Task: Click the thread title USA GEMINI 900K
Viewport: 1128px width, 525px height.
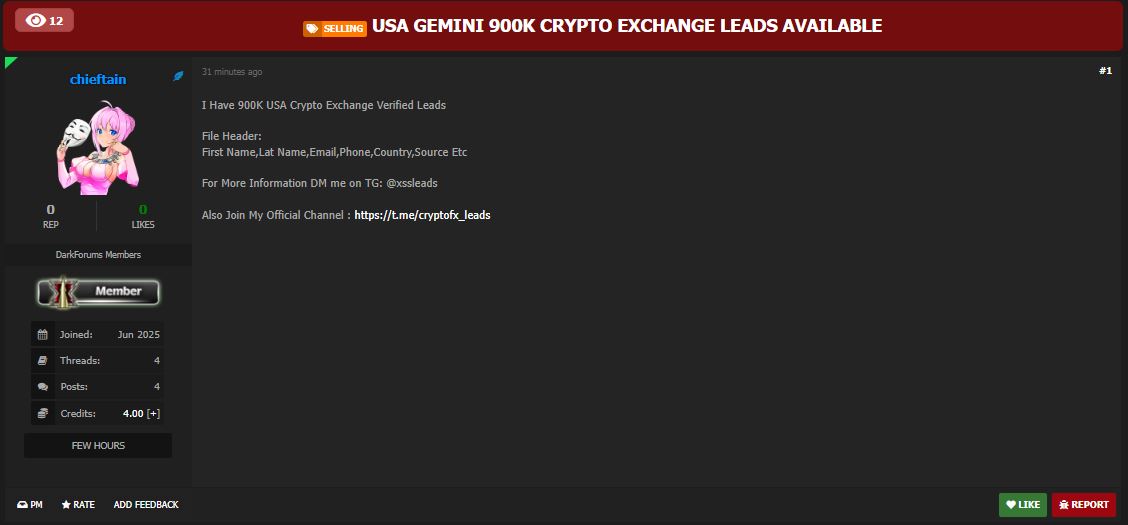Action: point(627,26)
